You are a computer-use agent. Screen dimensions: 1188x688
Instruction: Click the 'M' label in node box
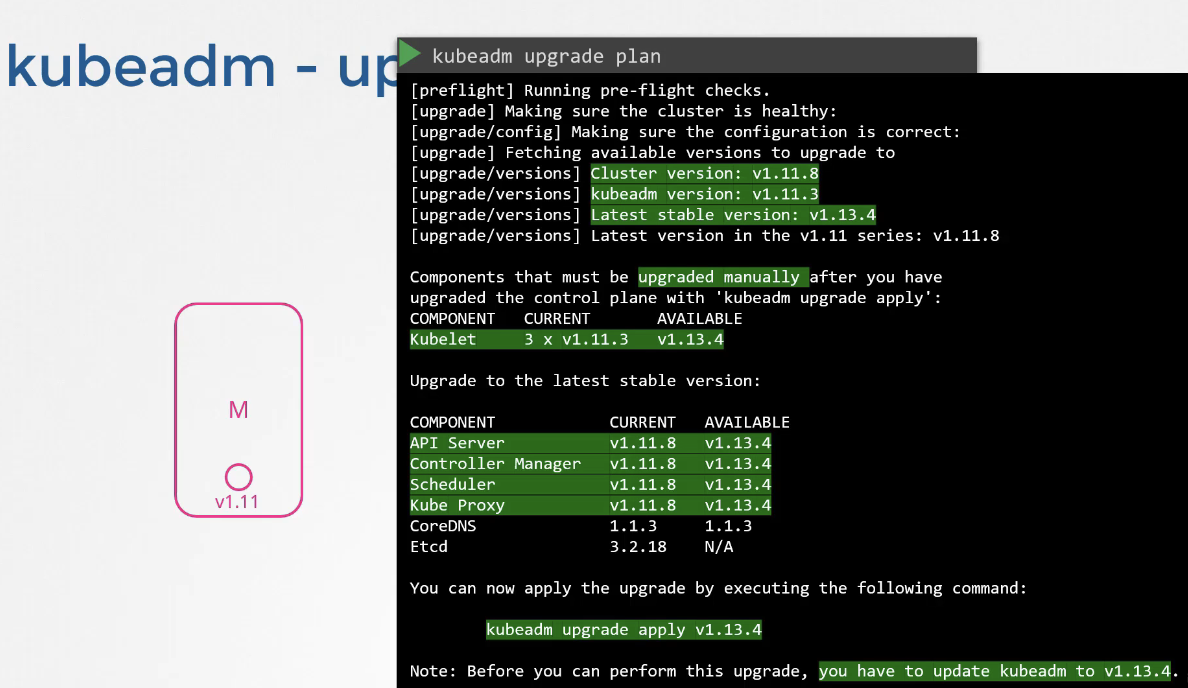[239, 410]
